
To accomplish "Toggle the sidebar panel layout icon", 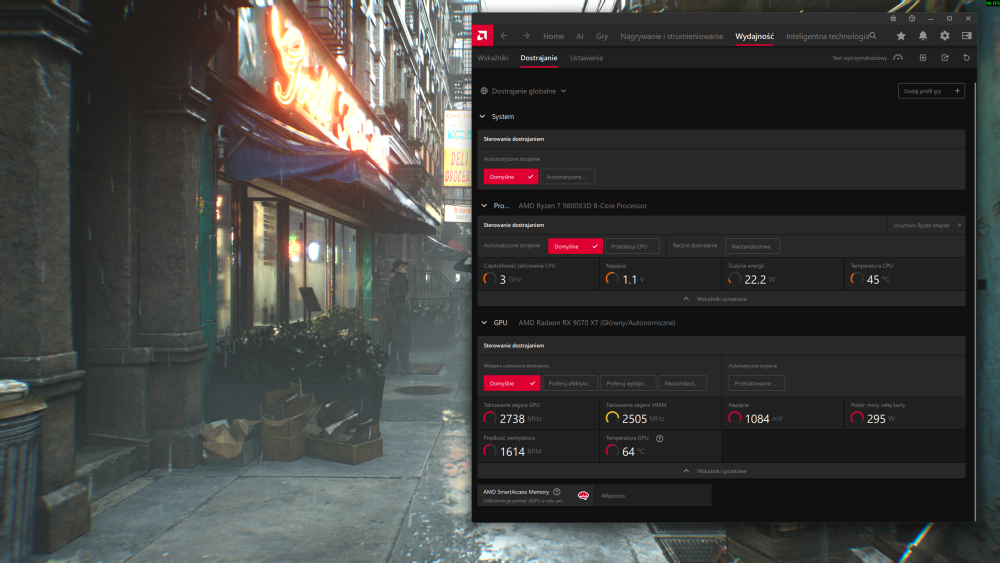I will pyautogui.click(x=966, y=36).
